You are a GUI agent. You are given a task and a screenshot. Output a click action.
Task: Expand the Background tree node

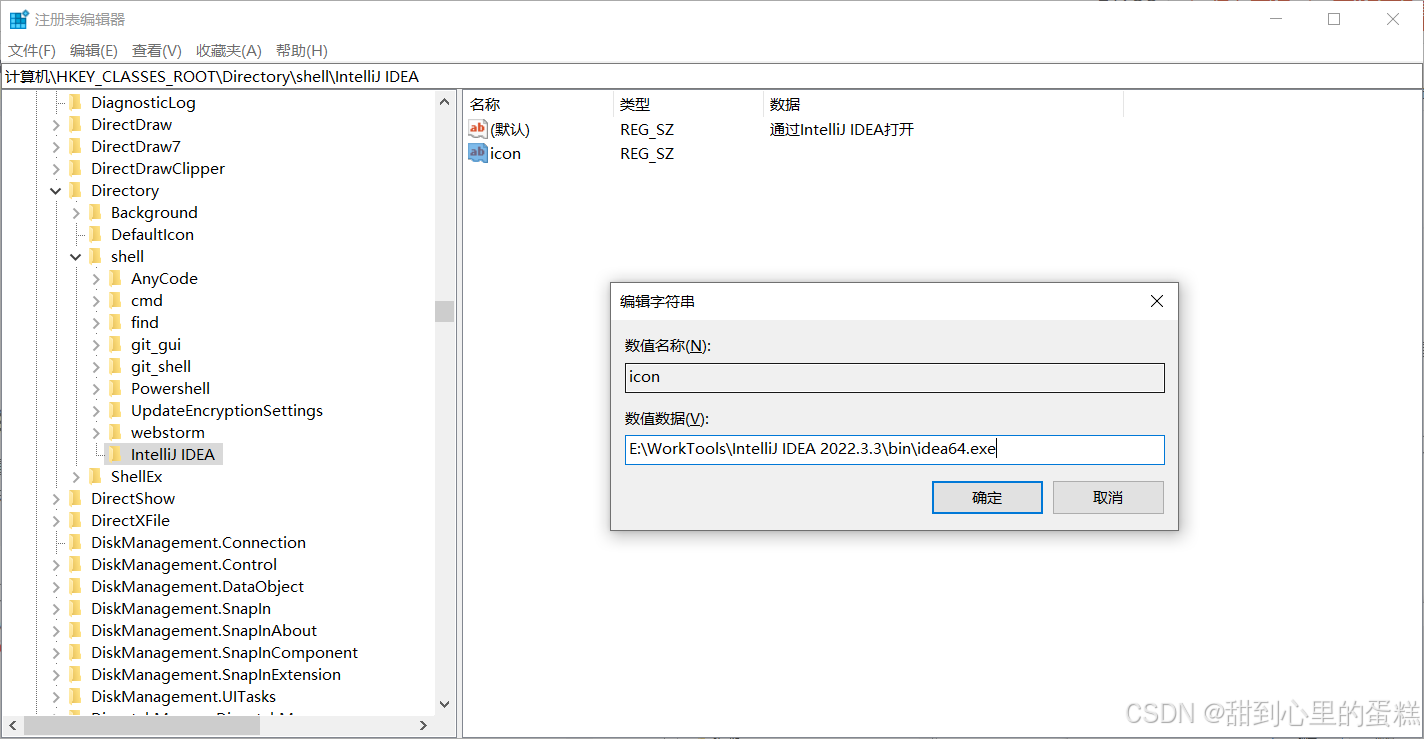[76, 212]
